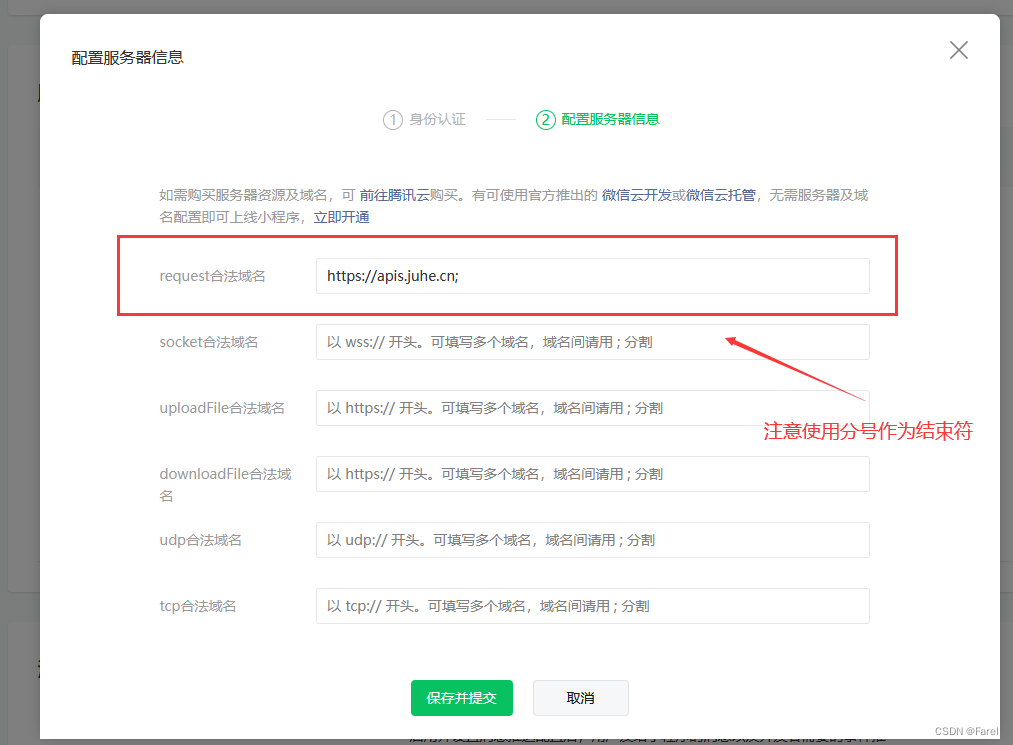
Task: Click the red annotation 注意使用分号作为结束符
Action: click(x=869, y=432)
